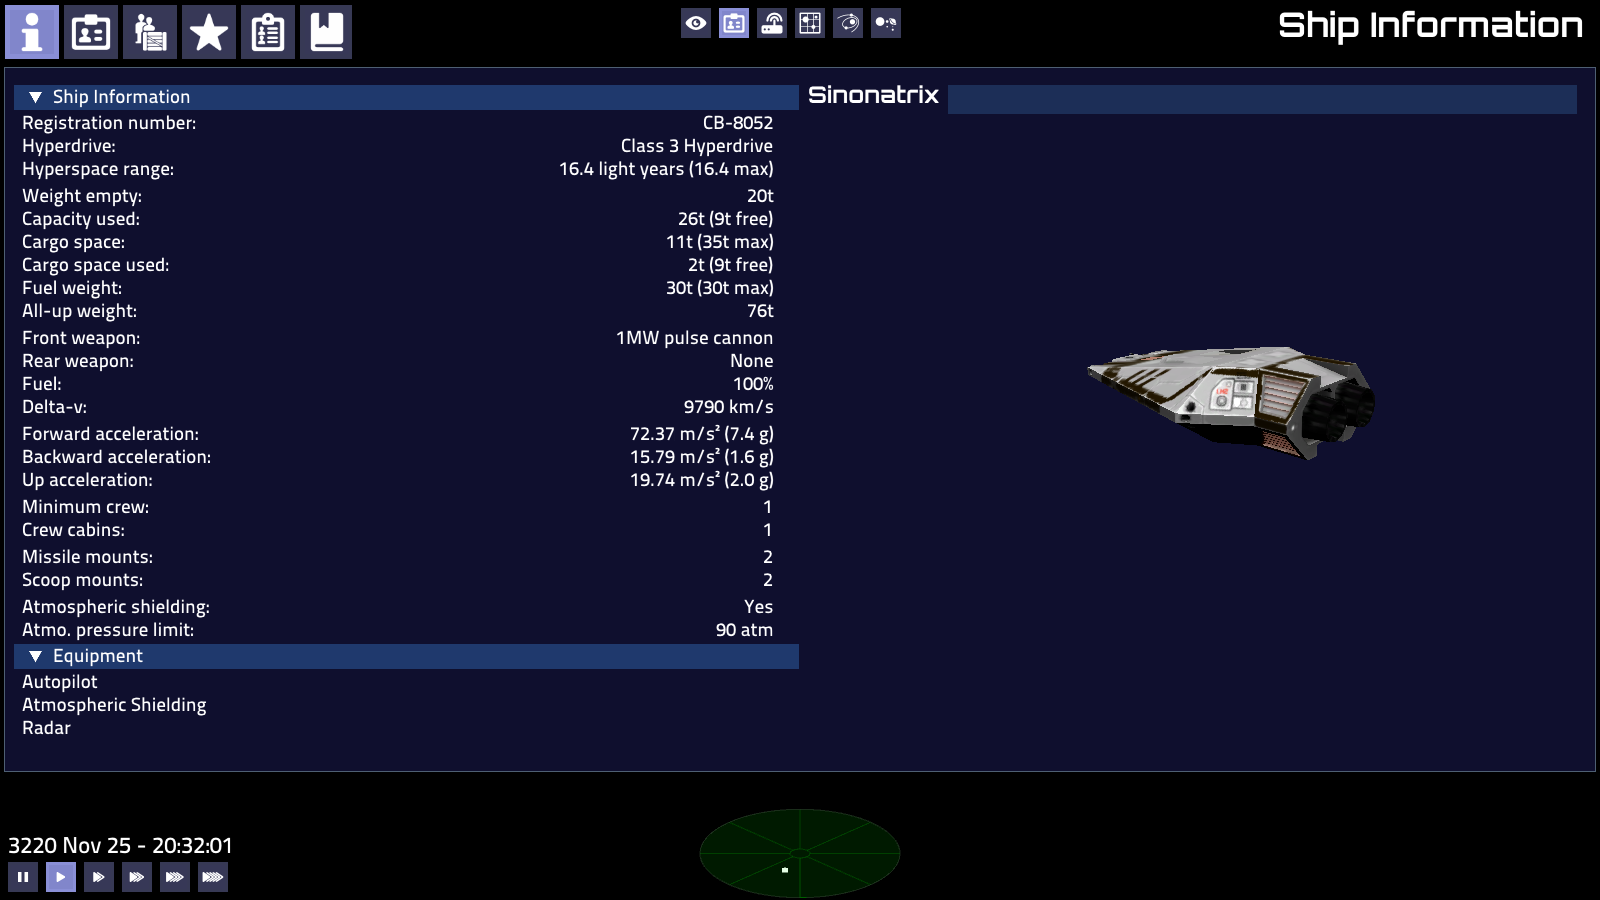Set time acceleration to fastest five-arrow speed
The width and height of the screenshot is (1600, 900).
(x=213, y=877)
